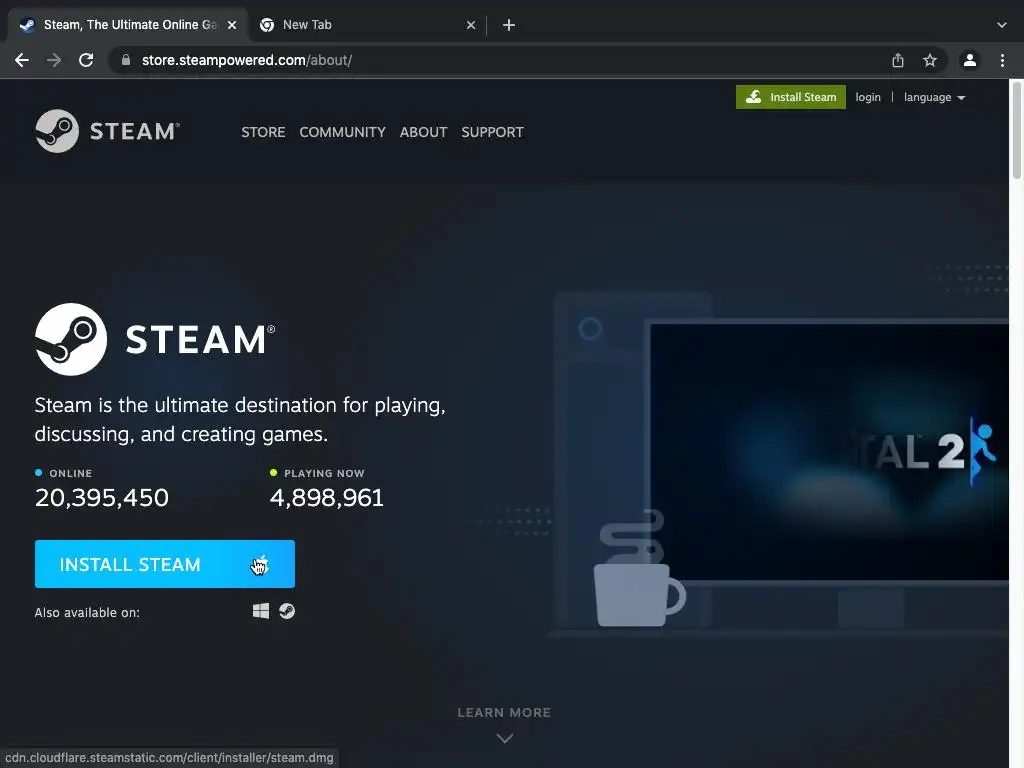Viewport: 1024px width, 768px height.
Task: Click the ONLINE label
Action: pos(71,473)
